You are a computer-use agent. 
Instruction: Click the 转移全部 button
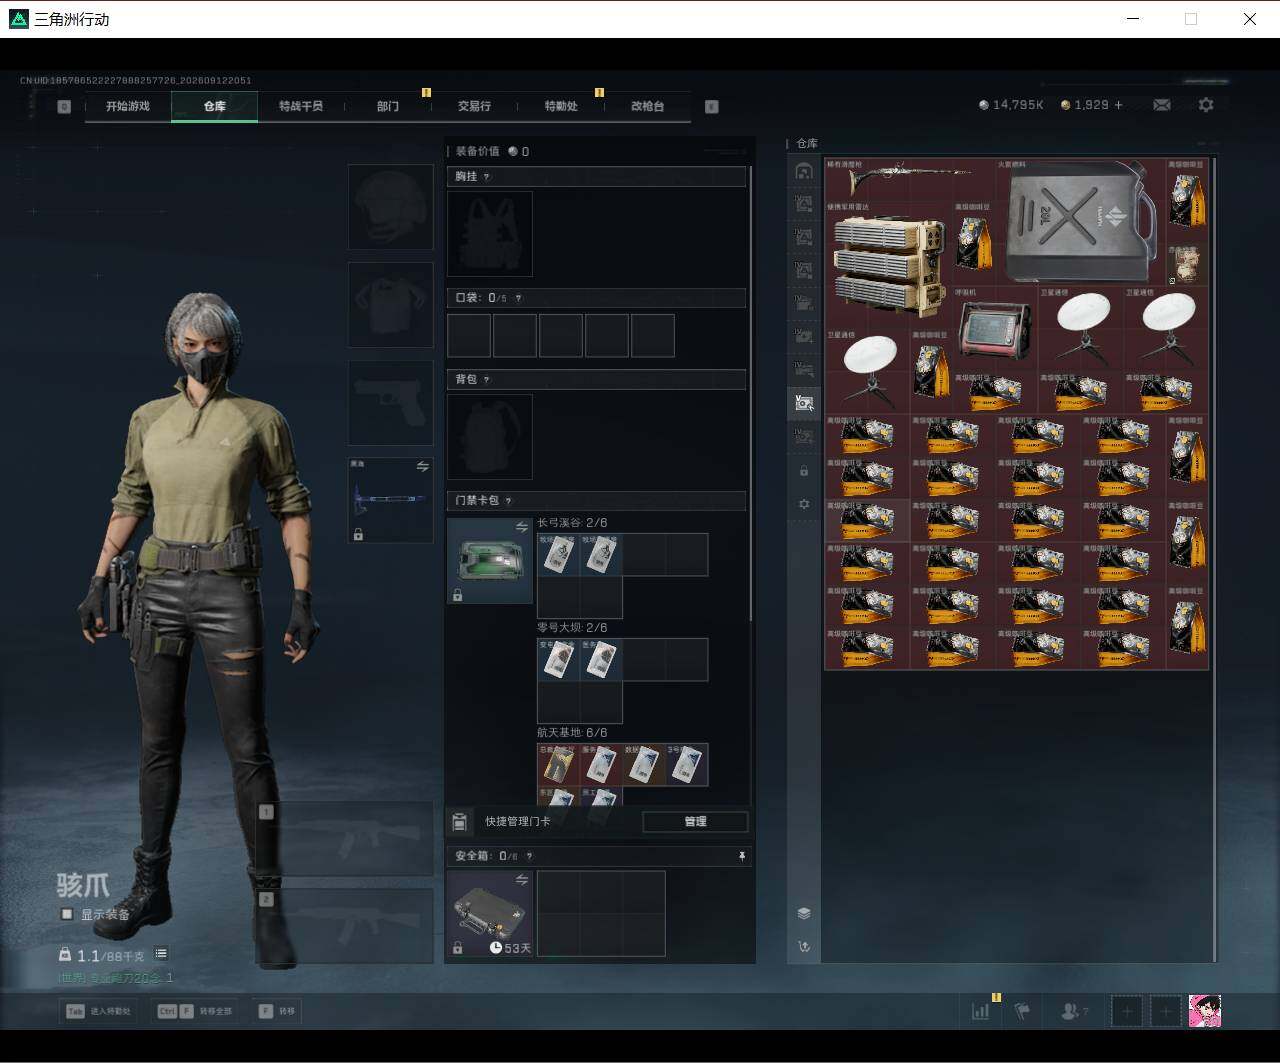tap(196, 1011)
